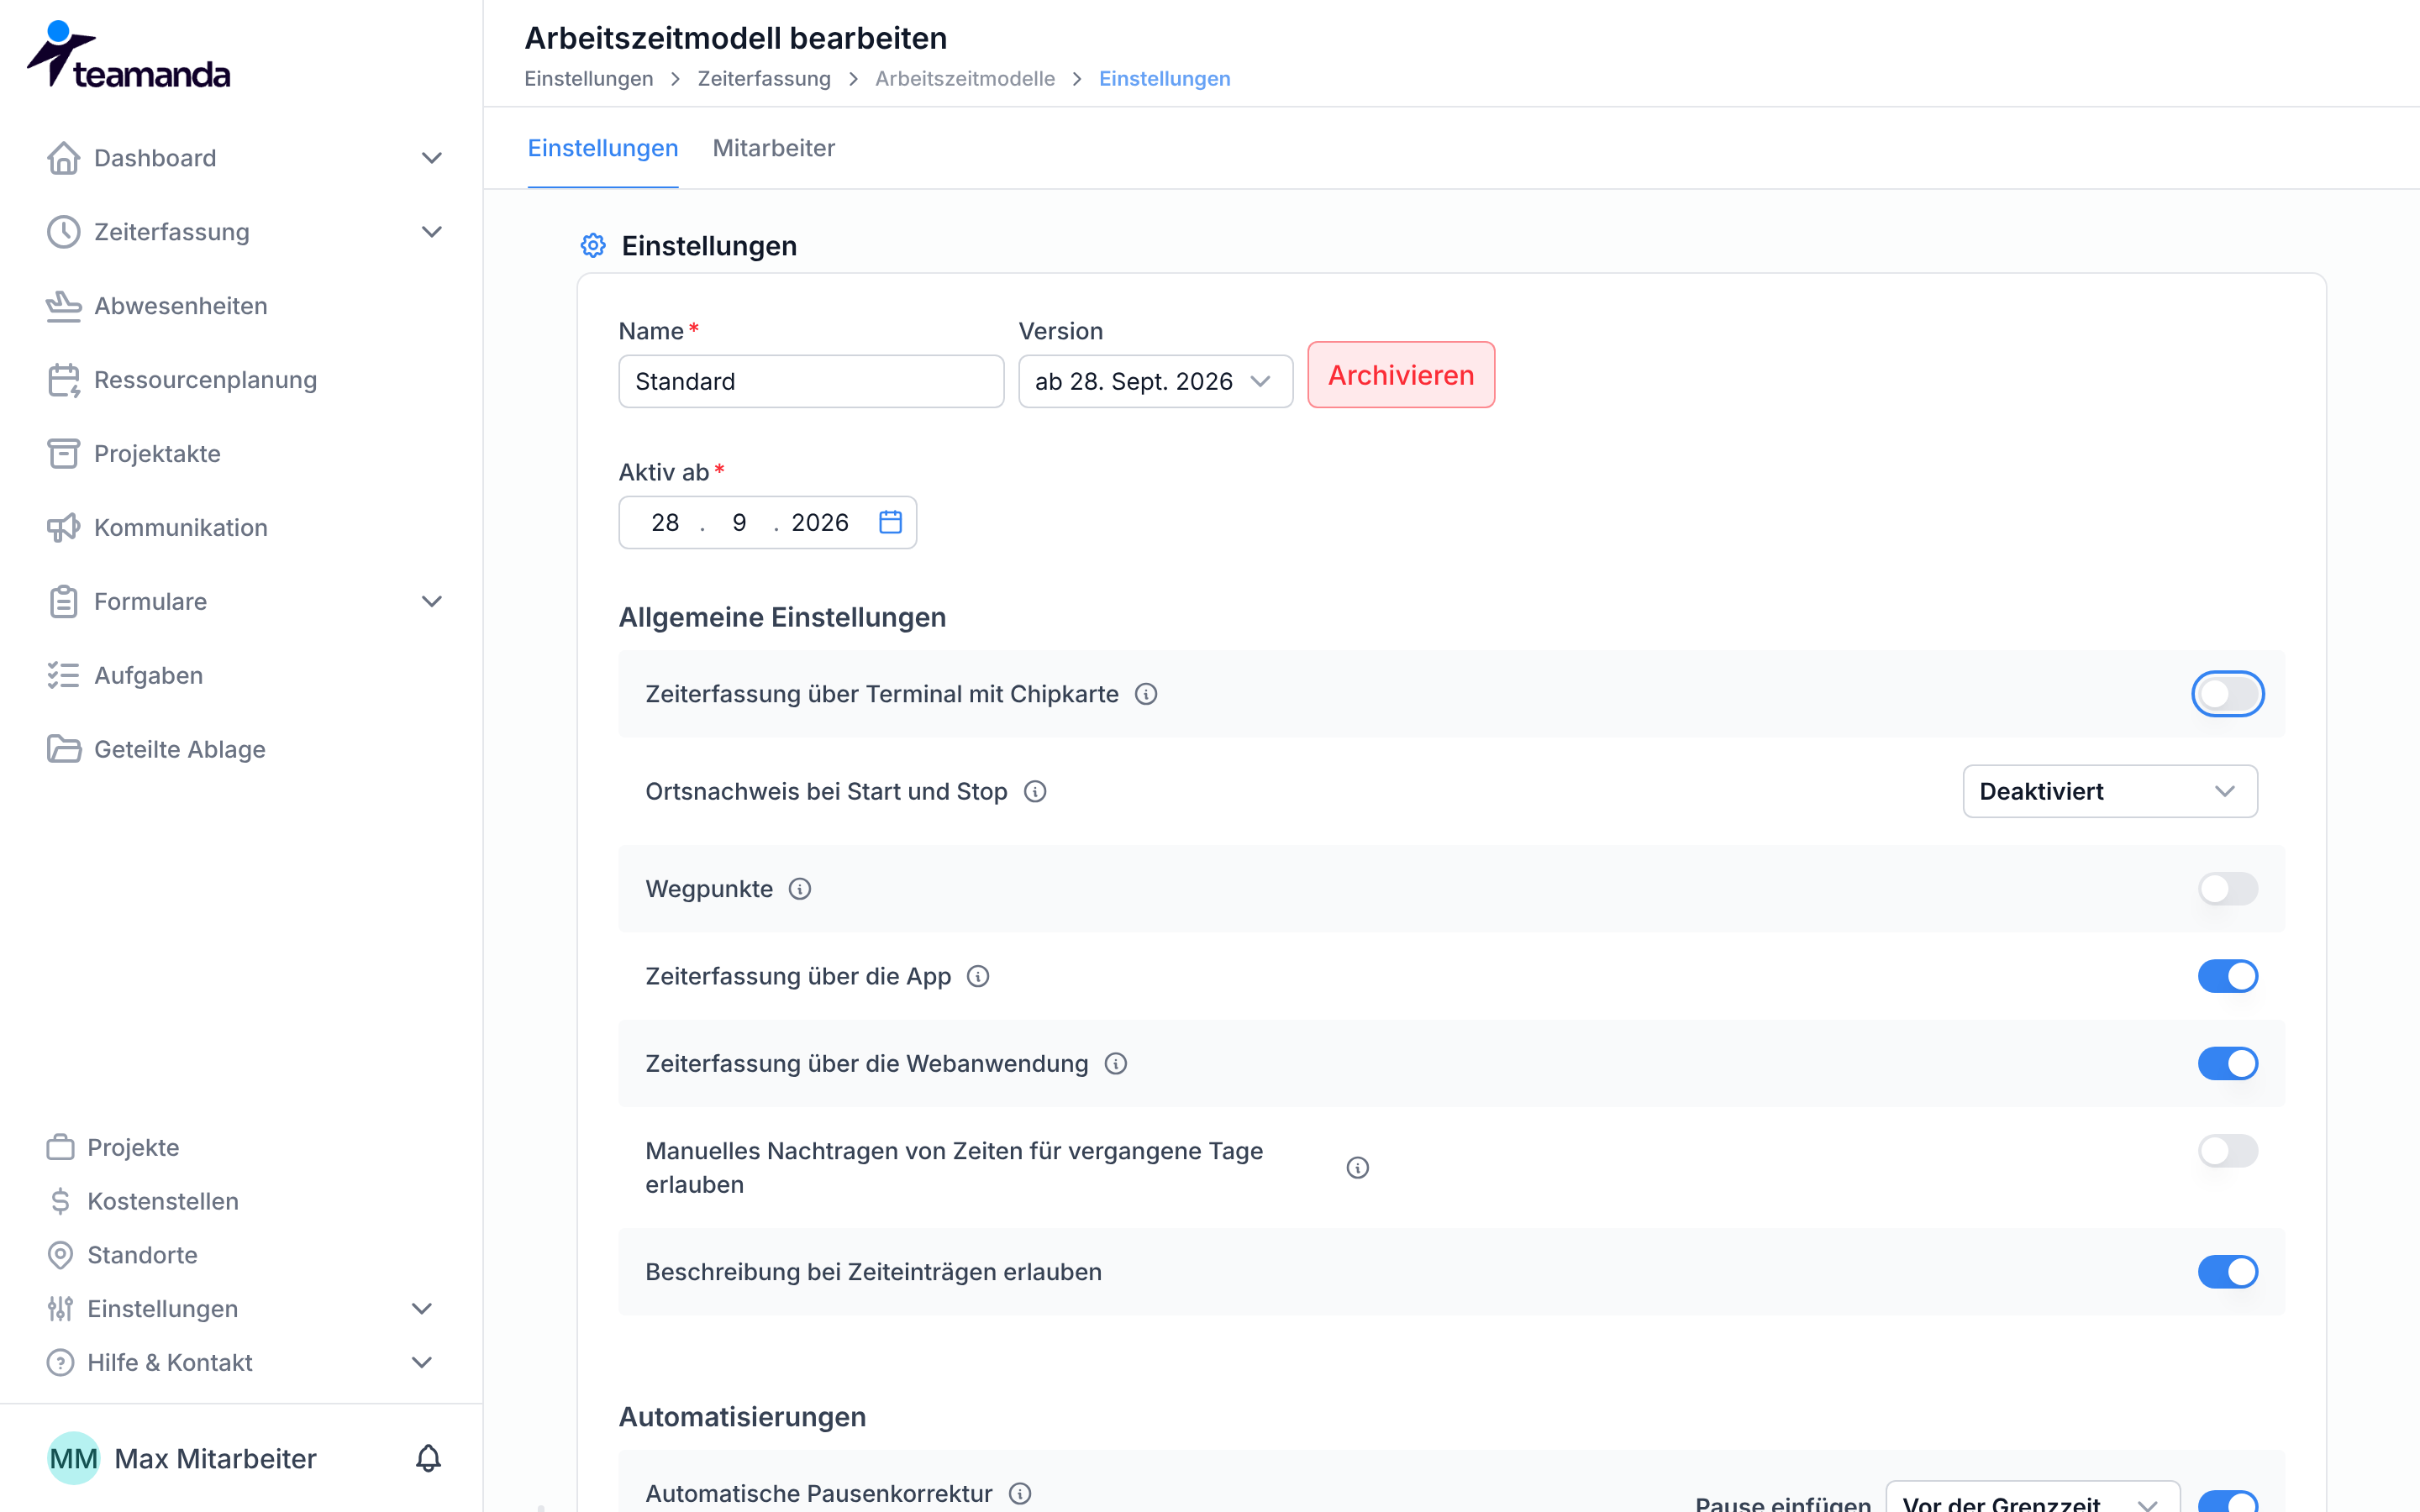Show info for Automatische Pausenkorrektur

tap(1020, 1493)
